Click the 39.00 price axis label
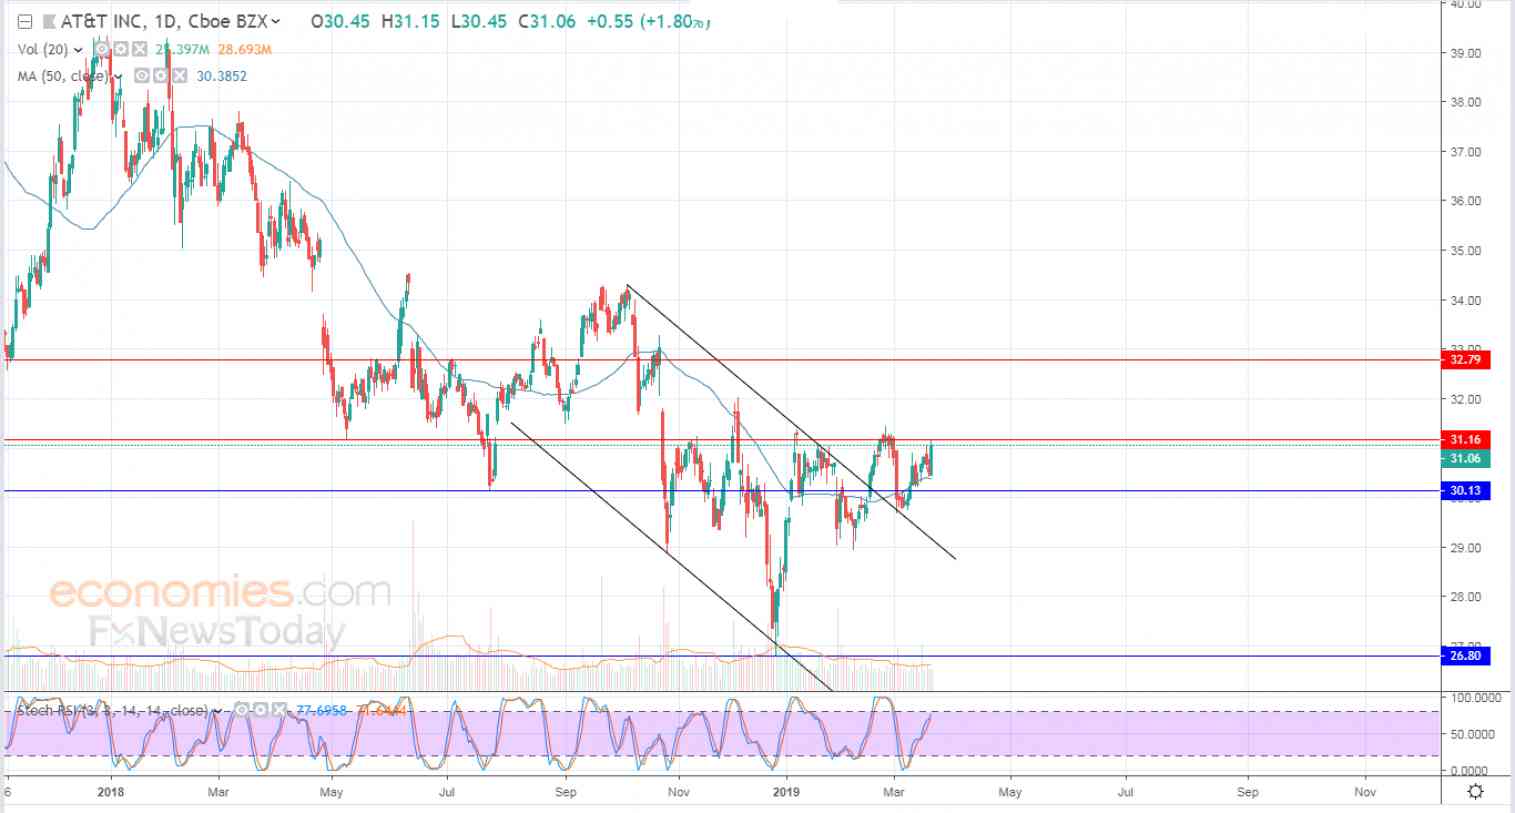The image size is (1515, 813). click(x=1465, y=53)
